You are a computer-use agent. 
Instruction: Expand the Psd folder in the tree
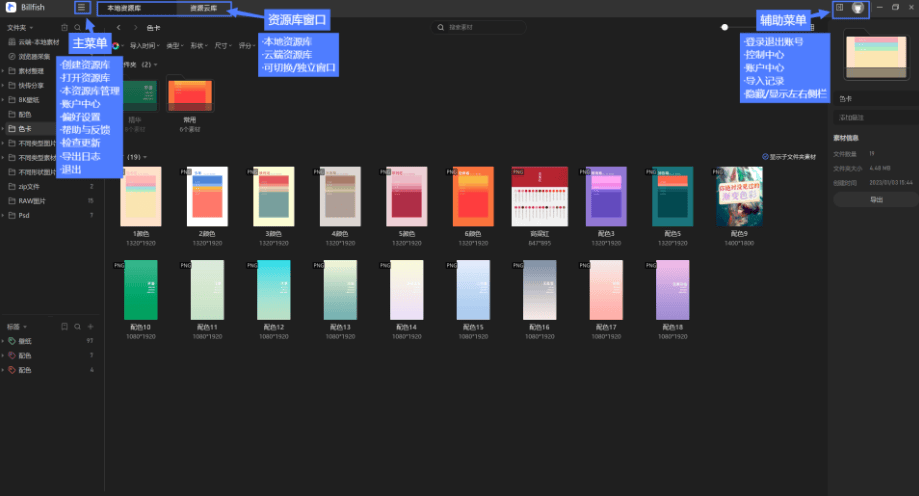coord(3,215)
